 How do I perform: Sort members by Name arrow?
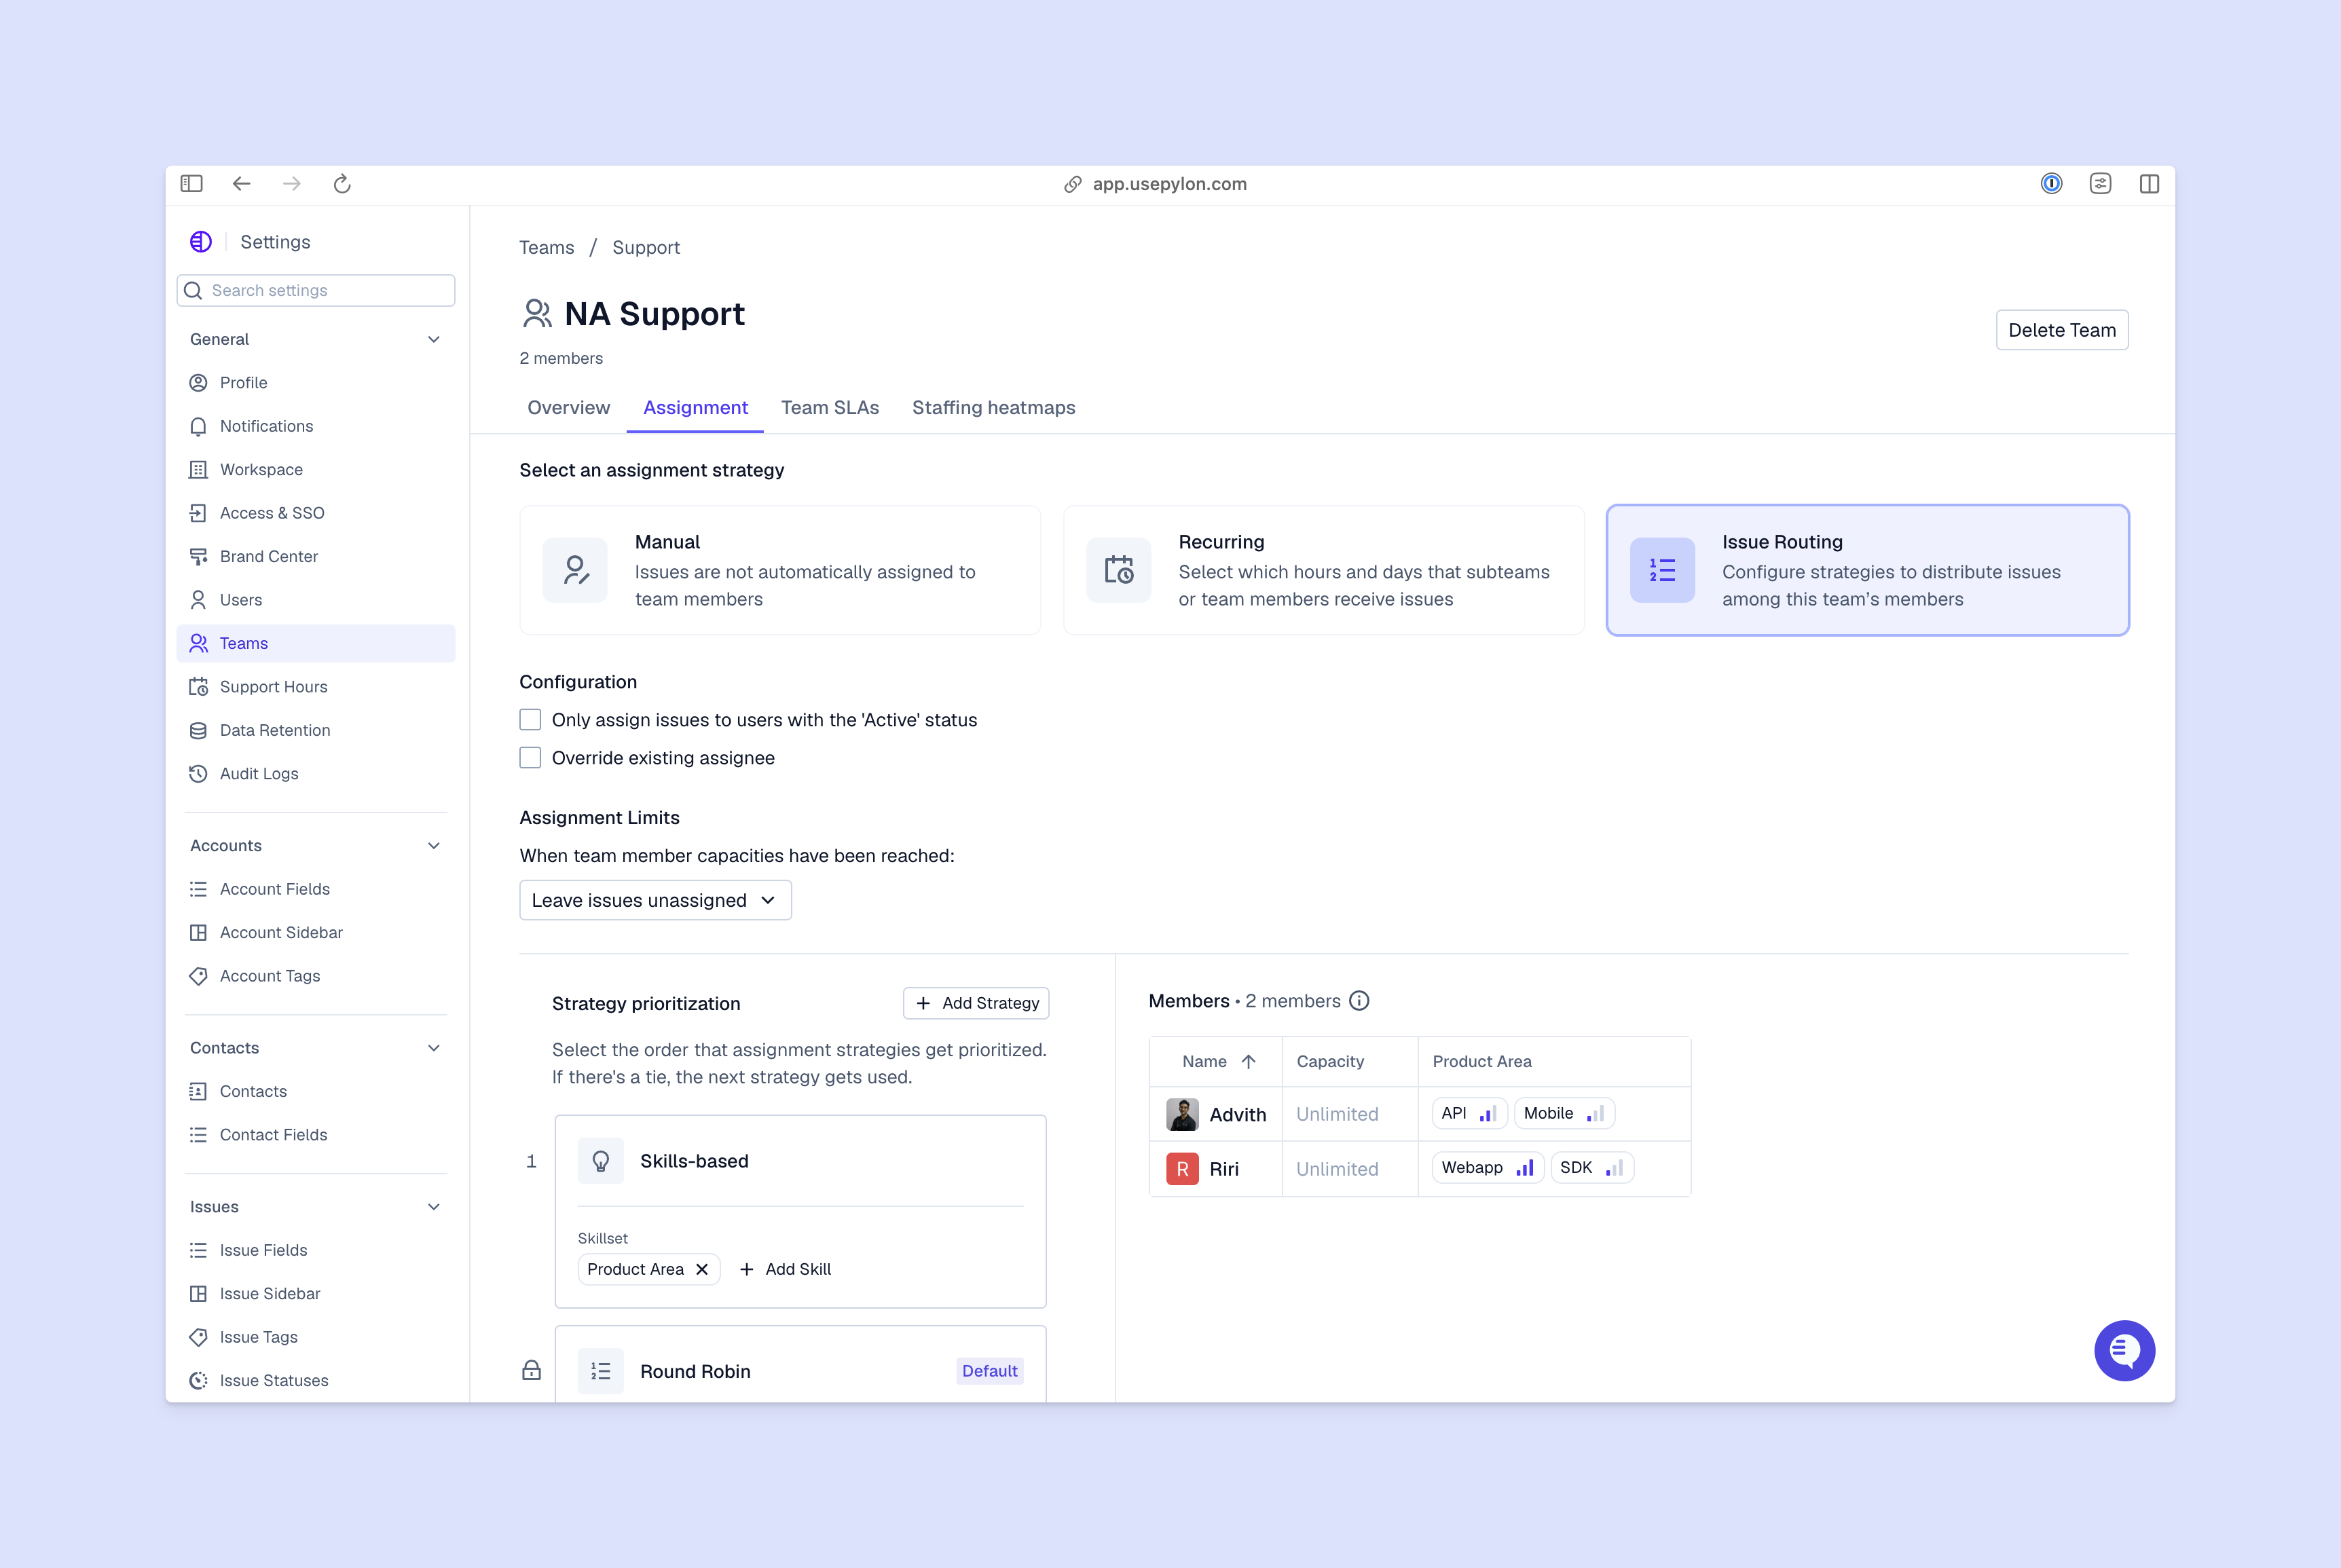point(1248,1062)
